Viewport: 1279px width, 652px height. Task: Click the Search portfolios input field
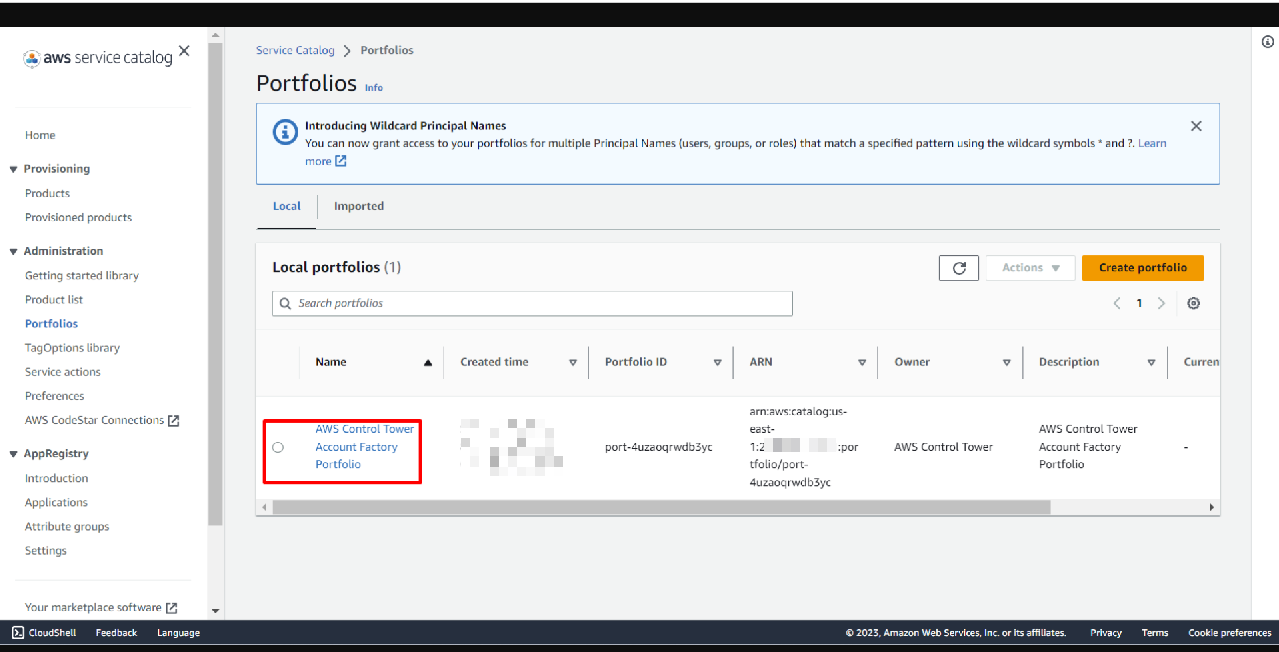pos(532,304)
